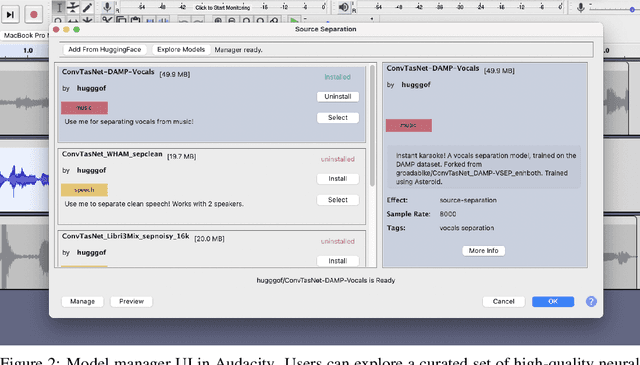Click the blue waveform track in the Audacity window
Viewport: 640px width, 365px height.
pyautogui.click(x=24, y=180)
